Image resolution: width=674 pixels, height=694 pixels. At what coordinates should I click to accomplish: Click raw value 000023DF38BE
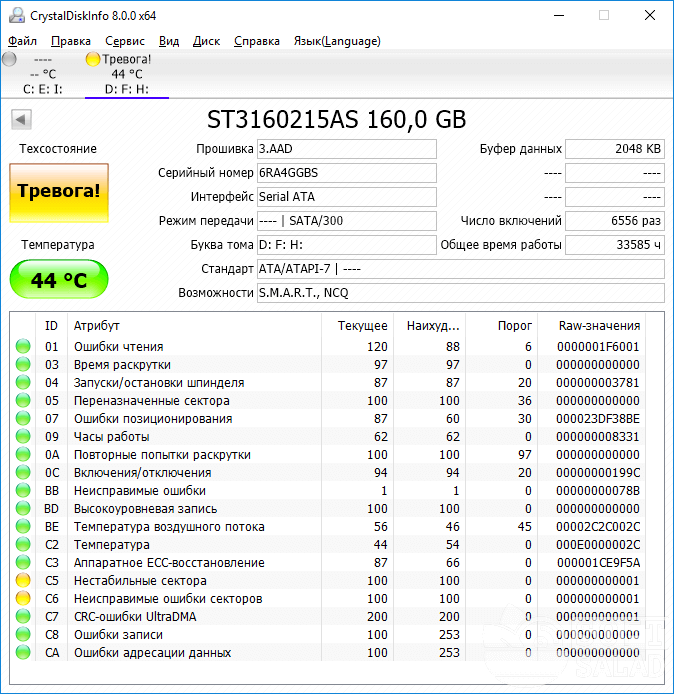pyautogui.click(x=598, y=419)
